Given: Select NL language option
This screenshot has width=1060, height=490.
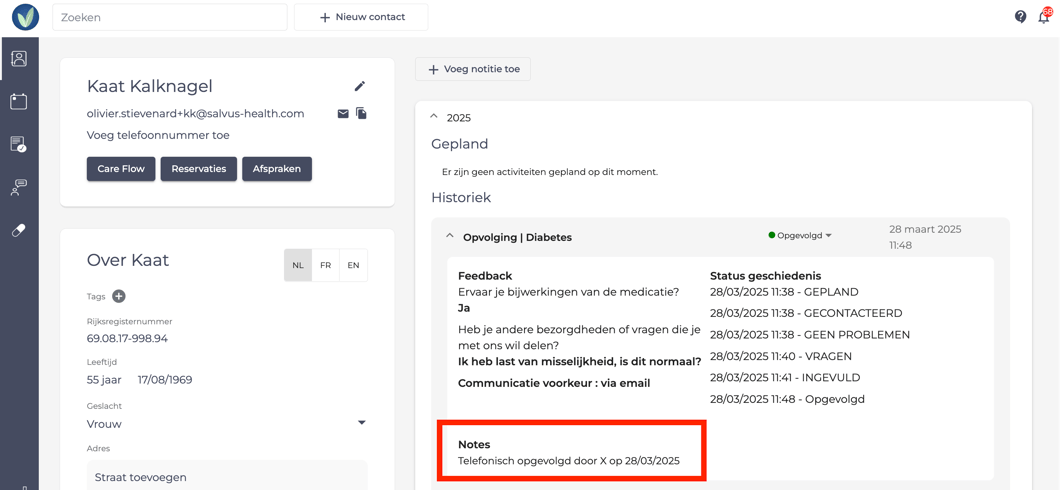Looking at the screenshot, I should coord(298,265).
